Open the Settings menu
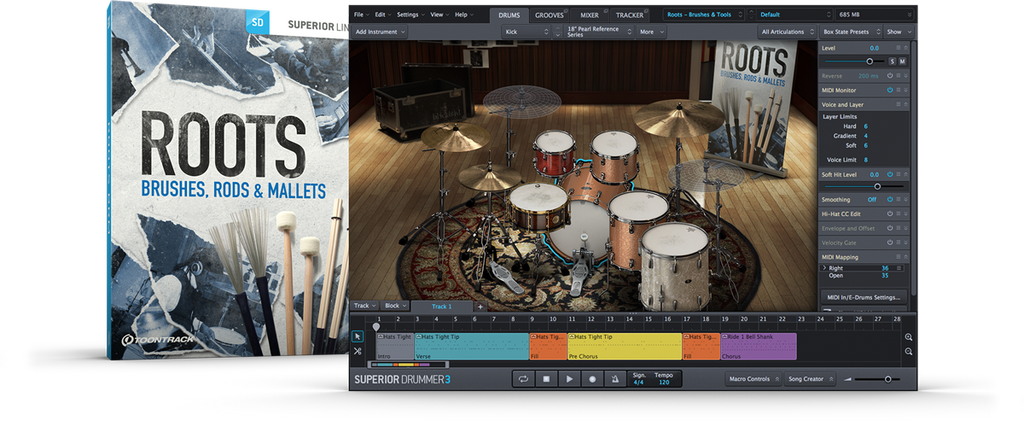This screenshot has width=1024, height=421. click(x=411, y=14)
